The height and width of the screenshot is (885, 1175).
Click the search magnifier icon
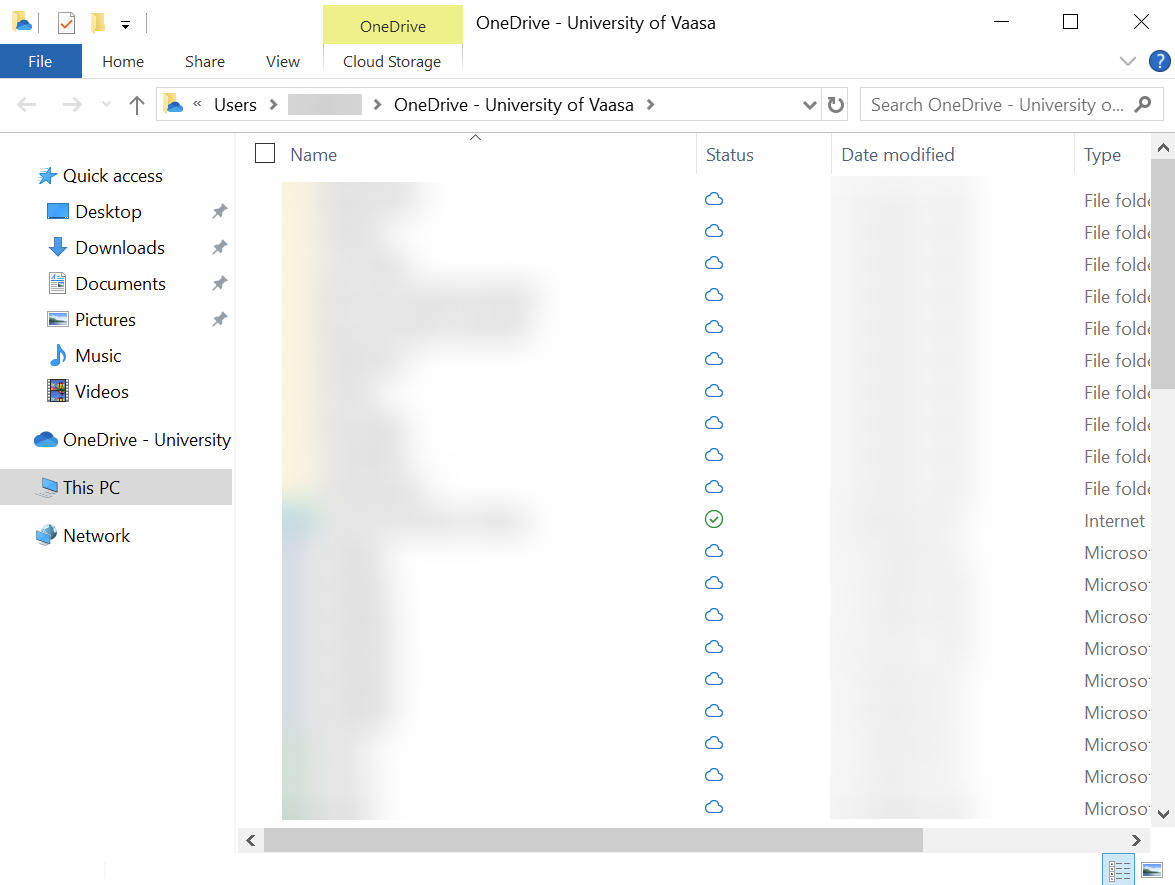point(1144,104)
